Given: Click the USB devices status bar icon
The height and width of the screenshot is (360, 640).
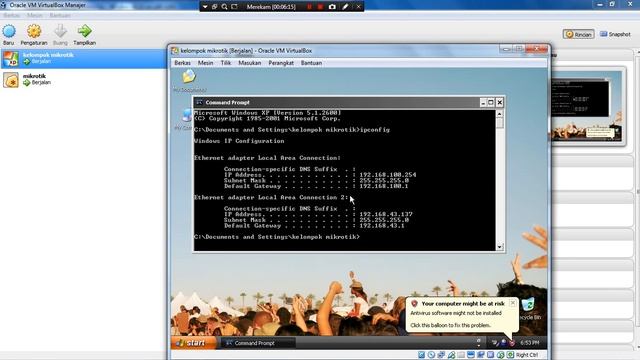Looking at the screenshot, I should (451, 355).
